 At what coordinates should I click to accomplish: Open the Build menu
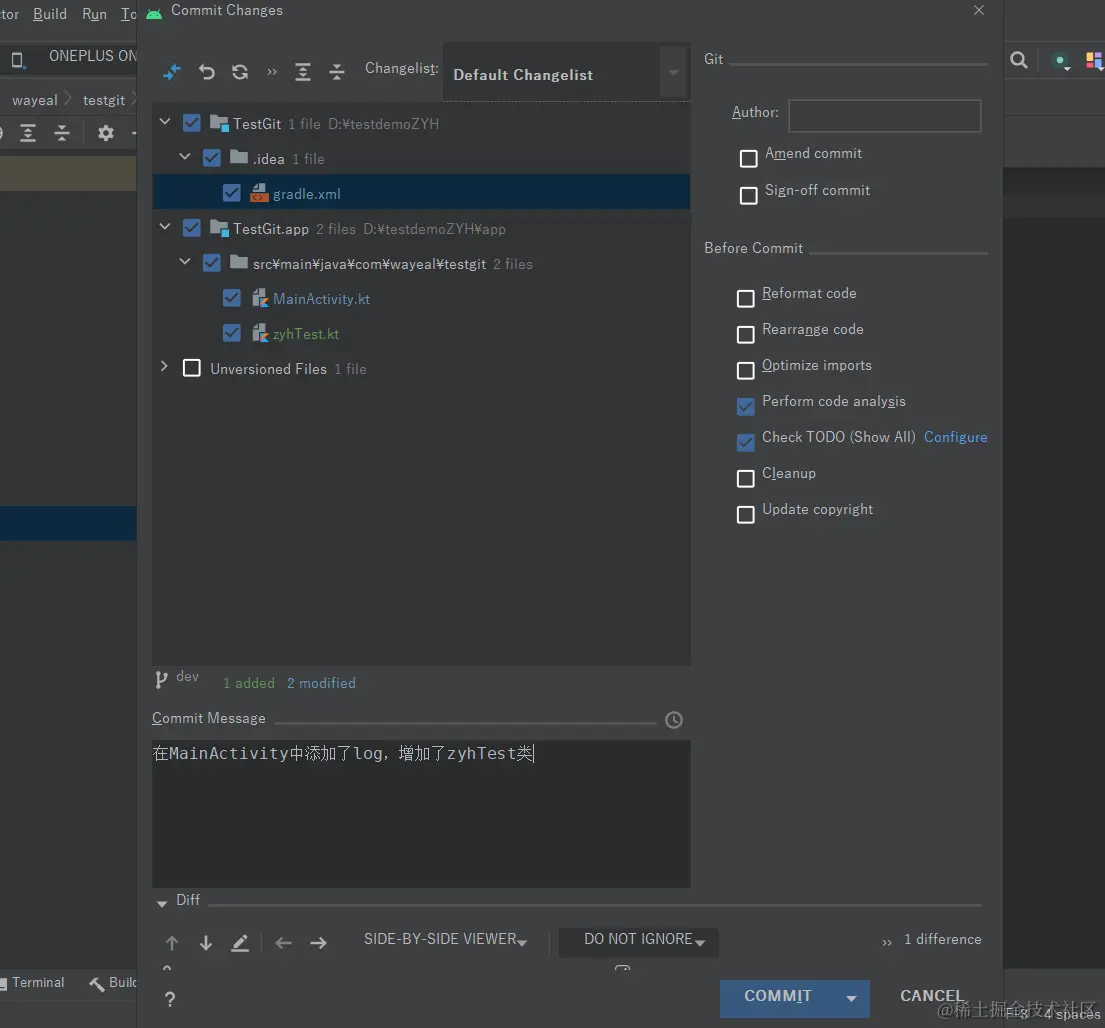point(50,14)
